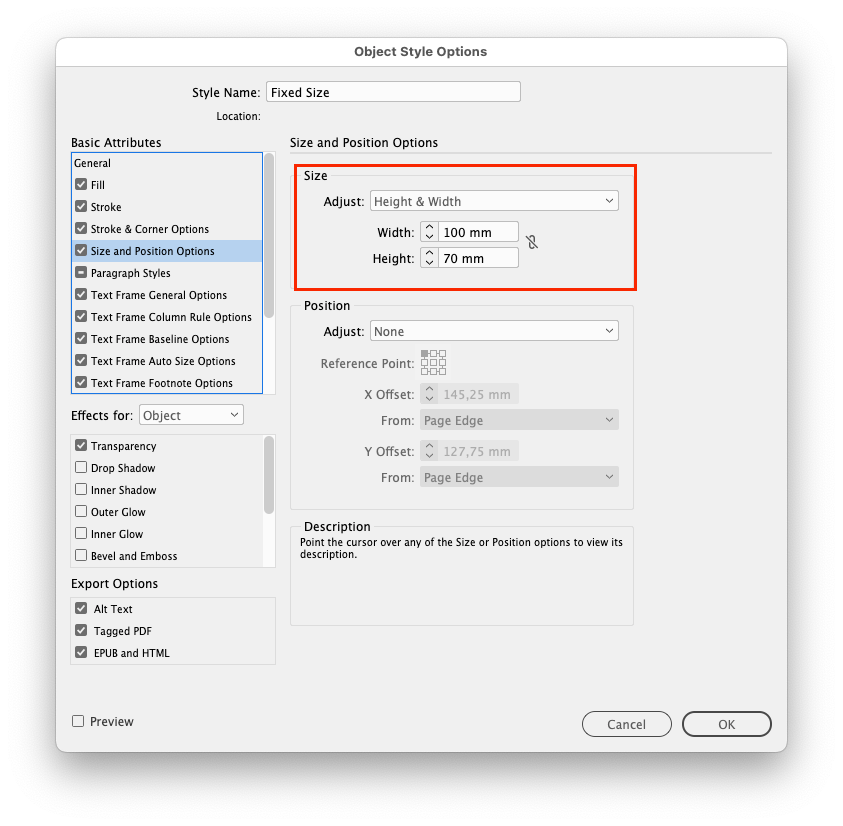Click the Basic Attributes list scrollbar
Image resolution: width=843 pixels, height=826 pixels.
pyautogui.click(x=269, y=236)
